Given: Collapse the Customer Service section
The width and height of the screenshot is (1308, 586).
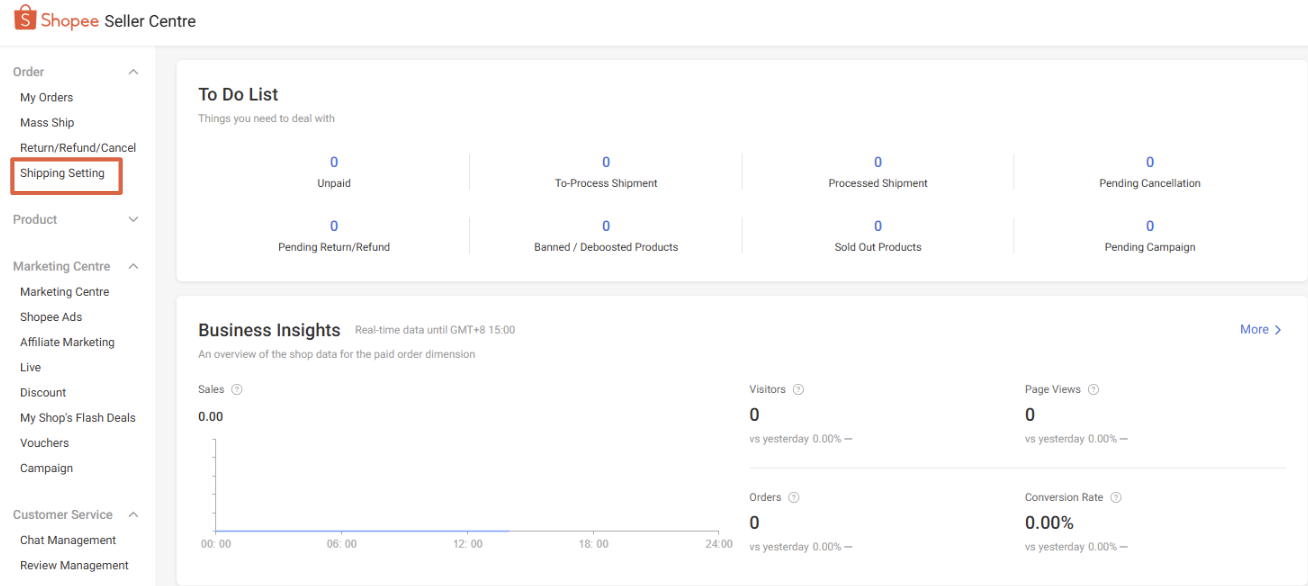Looking at the screenshot, I should (x=133, y=515).
